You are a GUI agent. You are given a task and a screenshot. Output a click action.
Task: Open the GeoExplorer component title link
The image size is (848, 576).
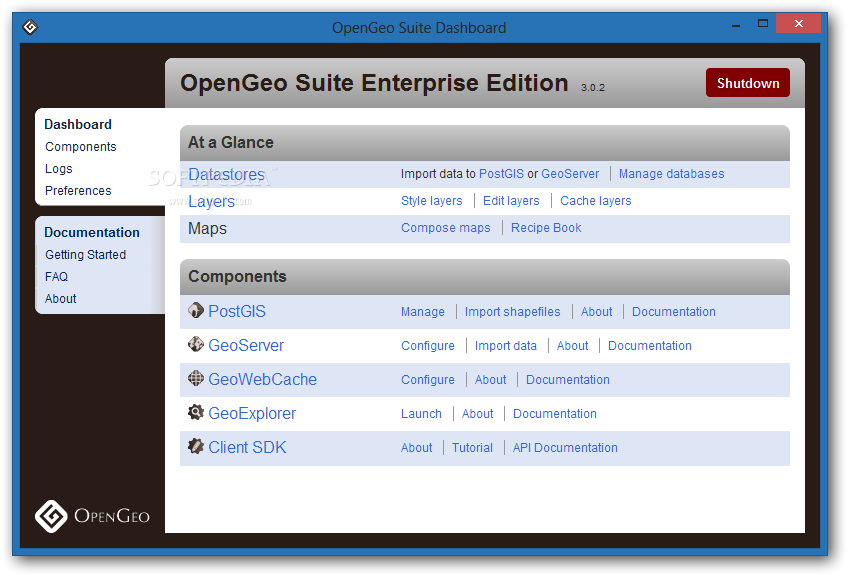252,413
